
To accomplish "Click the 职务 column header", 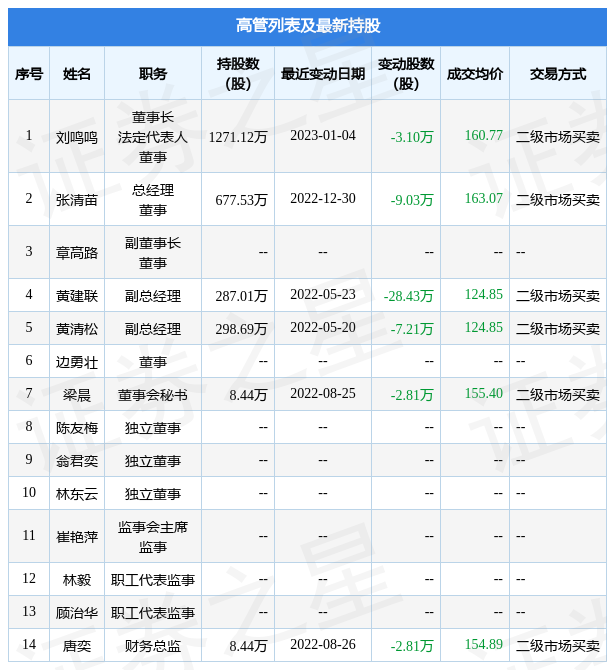I will (x=152, y=74).
